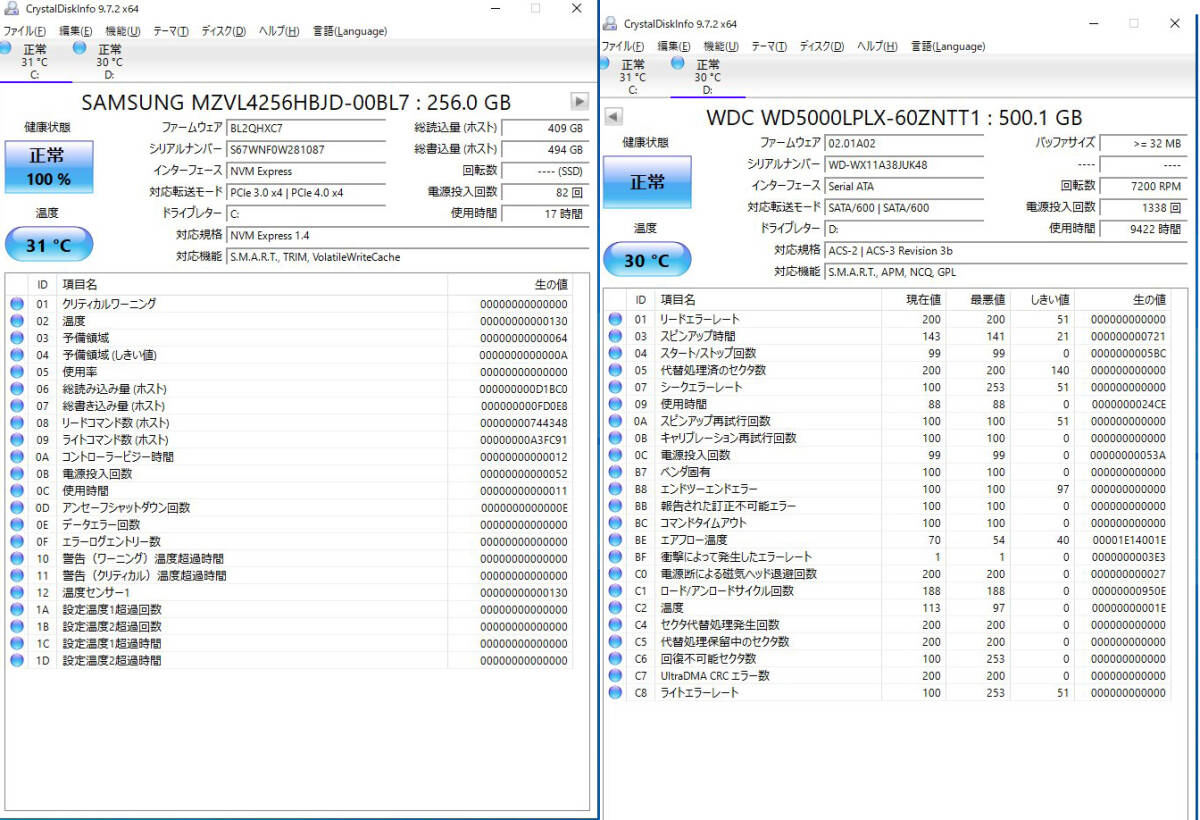Image resolution: width=1200 pixels, height=820 pixels.
Task: Click status orb for ライトエラーレート row
Action: (x=615, y=693)
